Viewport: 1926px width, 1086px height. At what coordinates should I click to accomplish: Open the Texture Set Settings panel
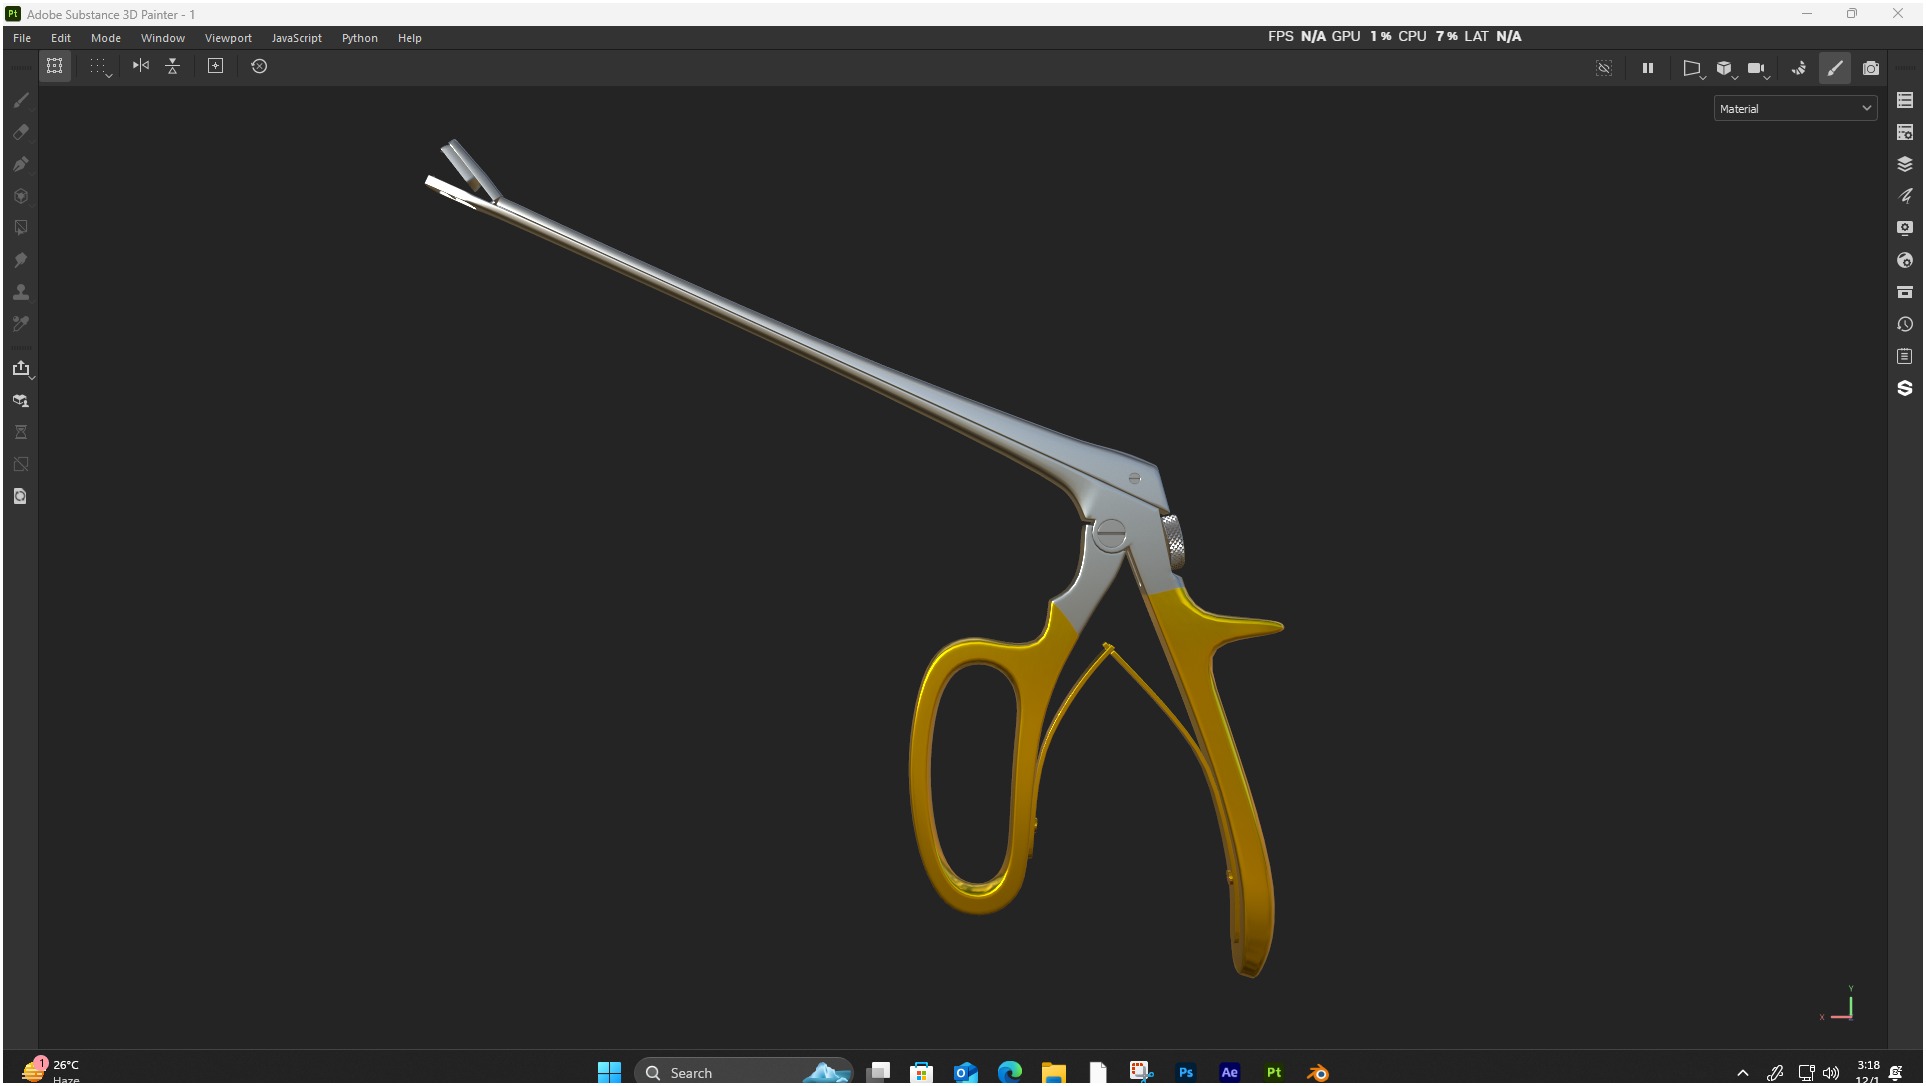pyautogui.click(x=1905, y=132)
